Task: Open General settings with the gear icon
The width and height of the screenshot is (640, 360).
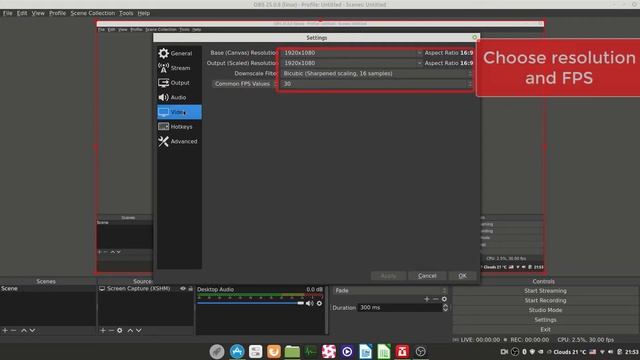Action: 163,53
